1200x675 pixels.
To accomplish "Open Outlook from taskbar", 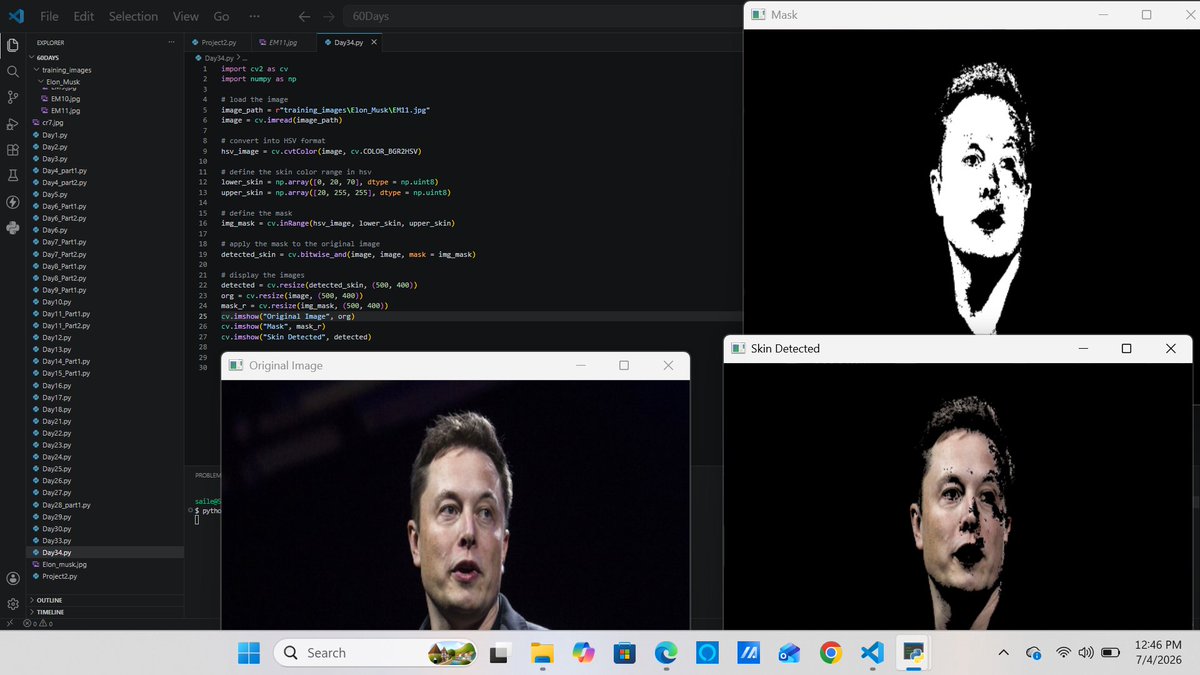I will coord(789,653).
